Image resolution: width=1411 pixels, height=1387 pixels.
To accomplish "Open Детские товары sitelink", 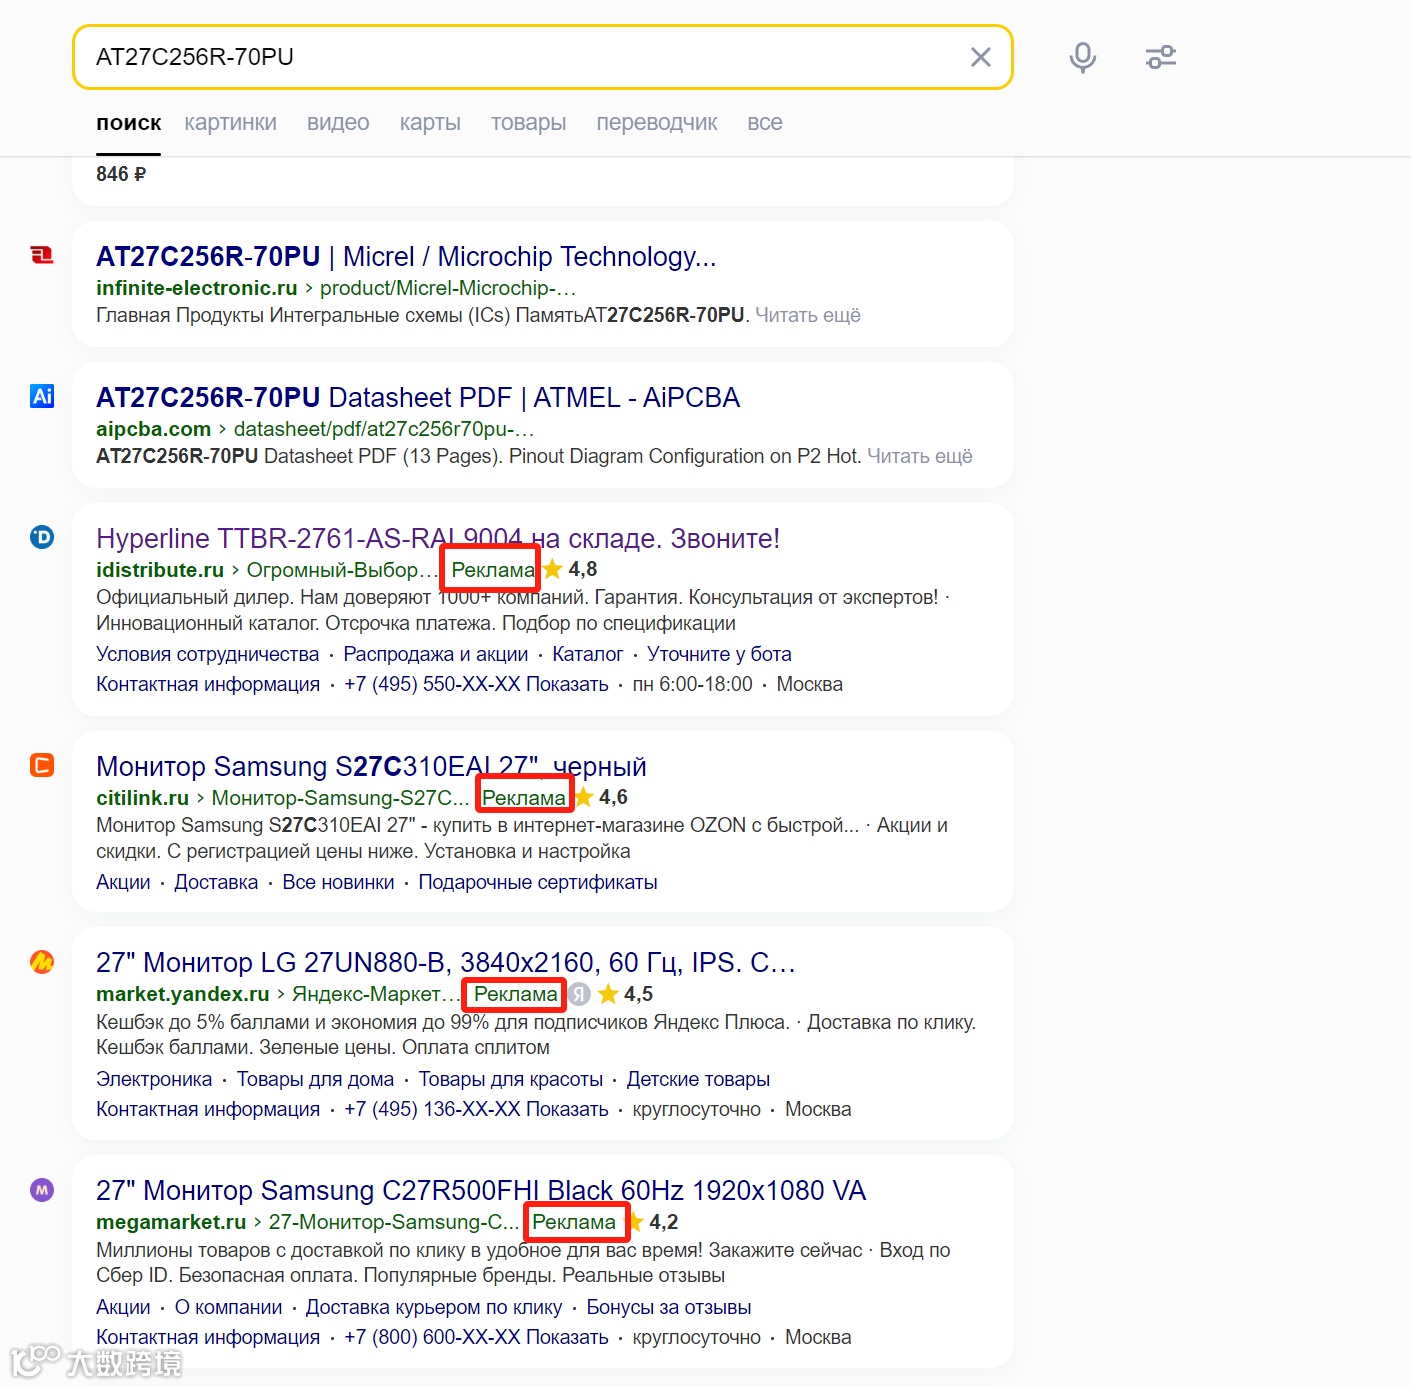I will coord(698,1079).
